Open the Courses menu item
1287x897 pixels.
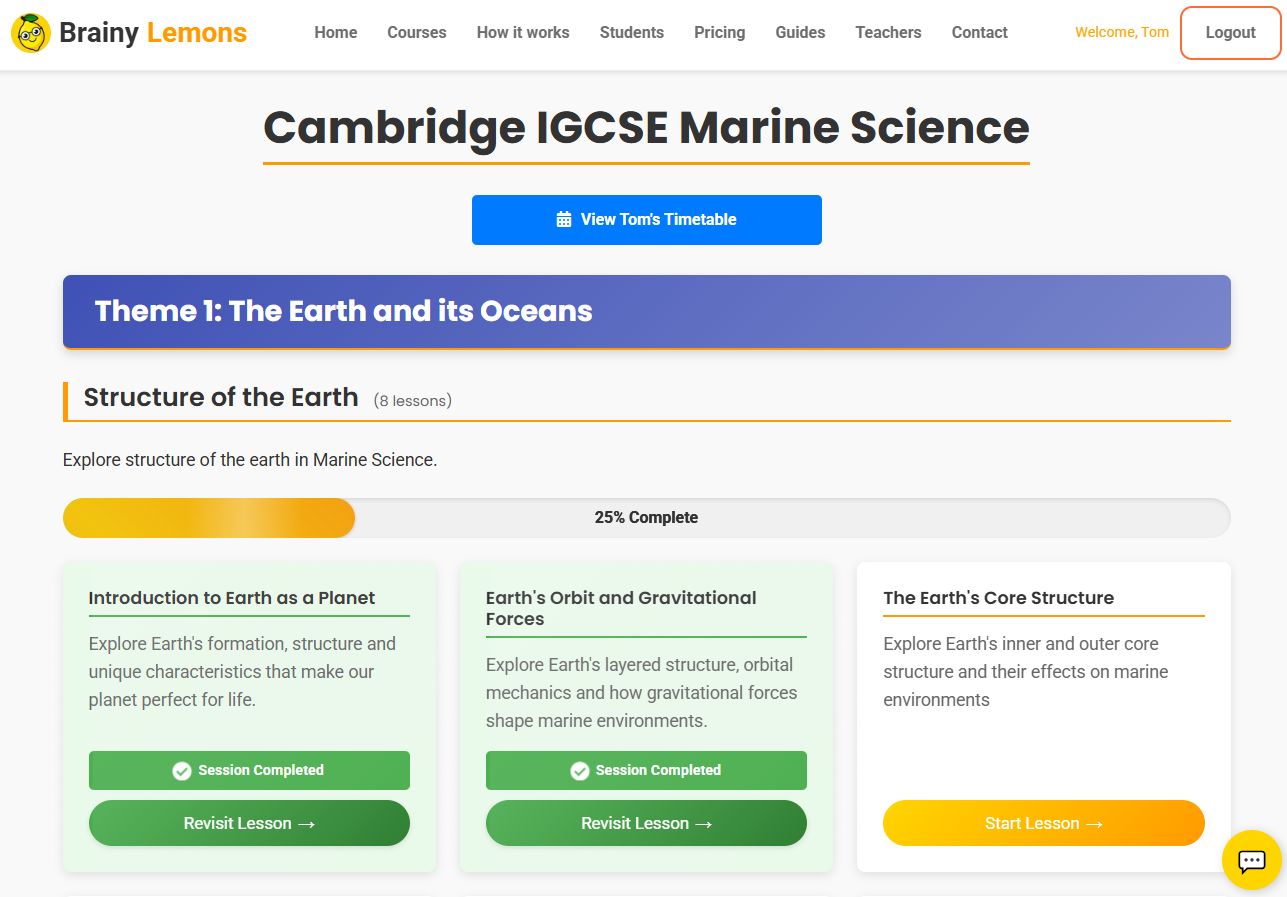416,33
